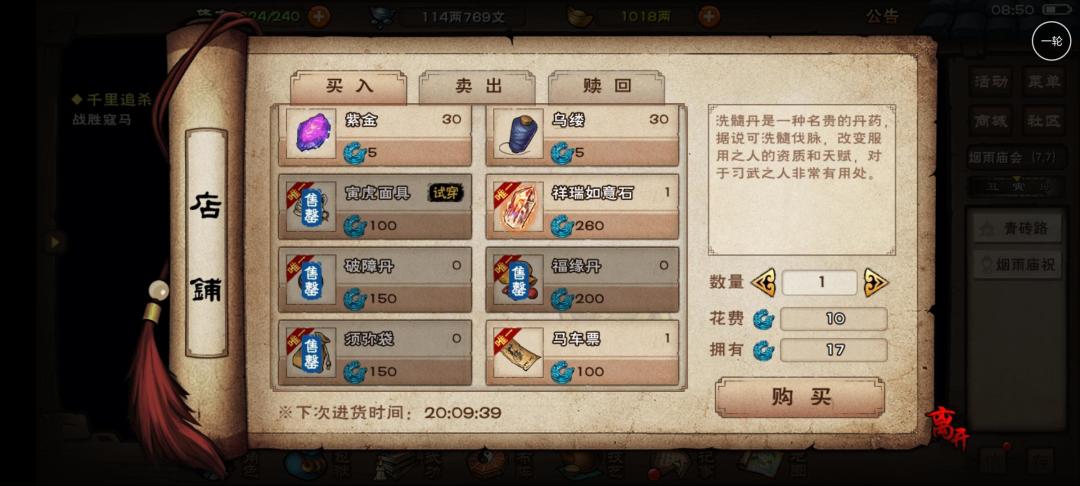Image resolution: width=1080 pixels, height=486 pixels.
Task: Tap the plus icon beside stamina 240
Action: pyautogui.click(x=318, y=16)
